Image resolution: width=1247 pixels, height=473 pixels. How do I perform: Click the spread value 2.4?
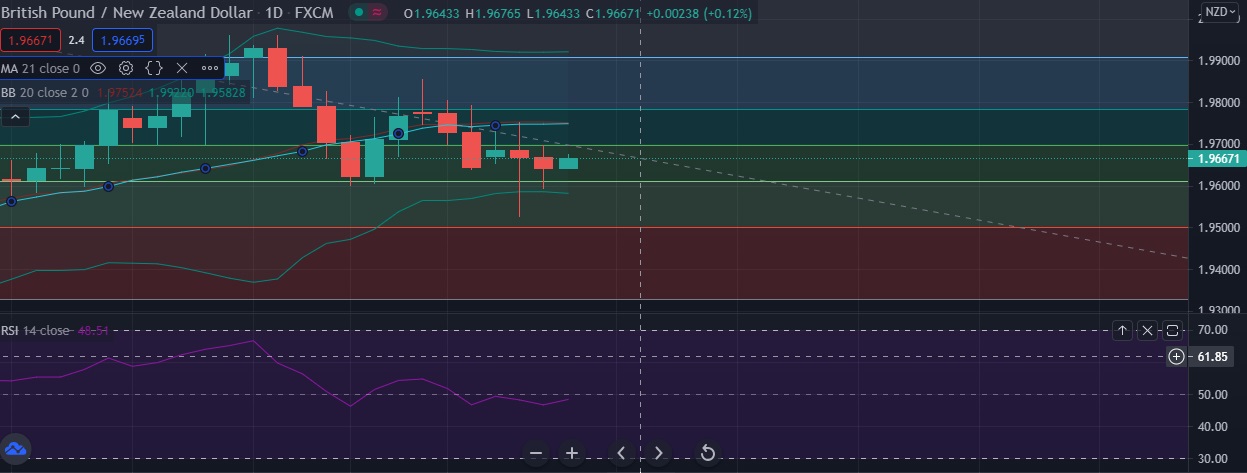point(76,40)
